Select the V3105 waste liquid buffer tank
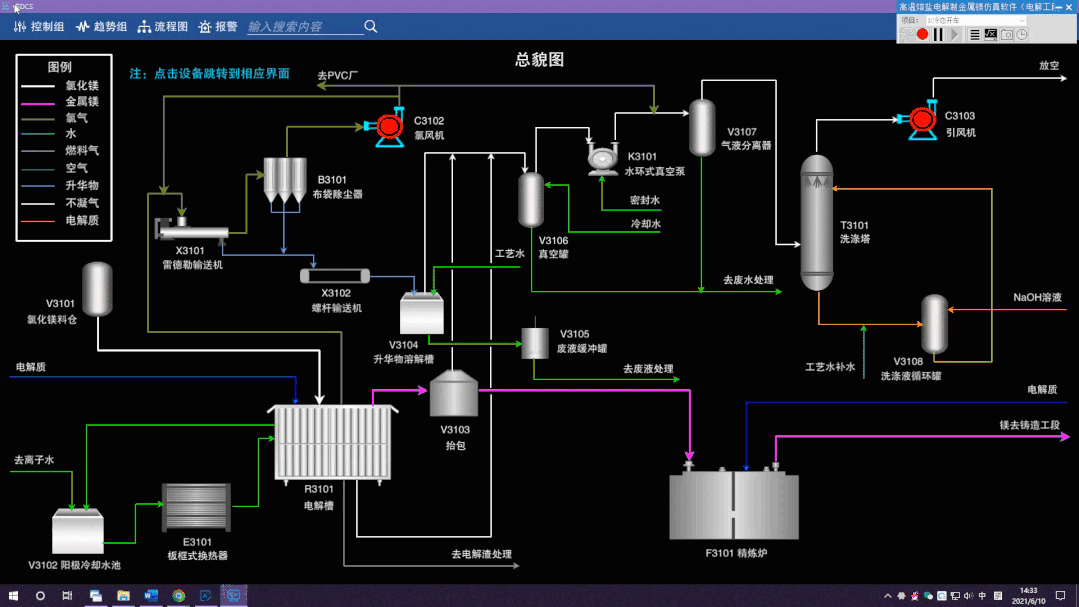The image size is (1079, 607). [535, 343]
